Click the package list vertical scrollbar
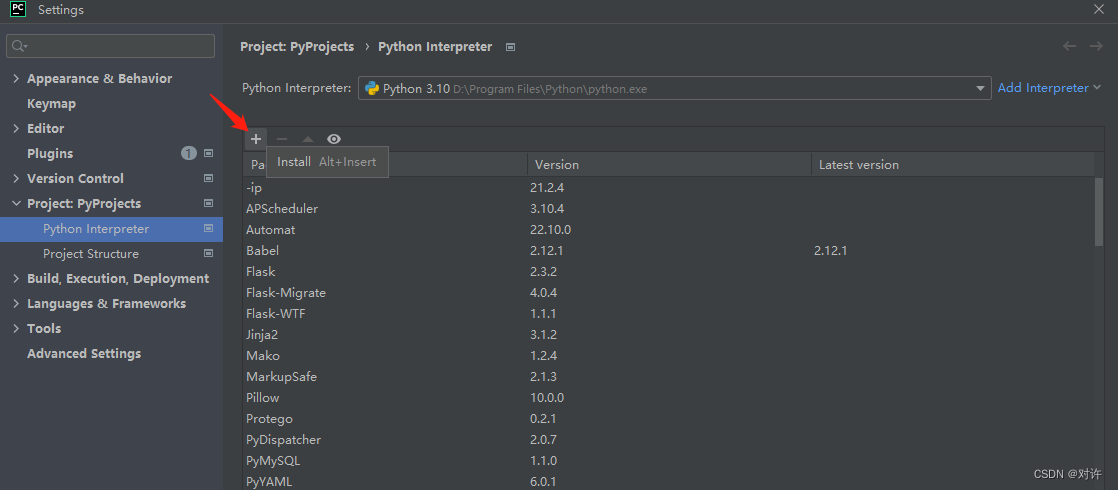 click(x=1099, y=211)
